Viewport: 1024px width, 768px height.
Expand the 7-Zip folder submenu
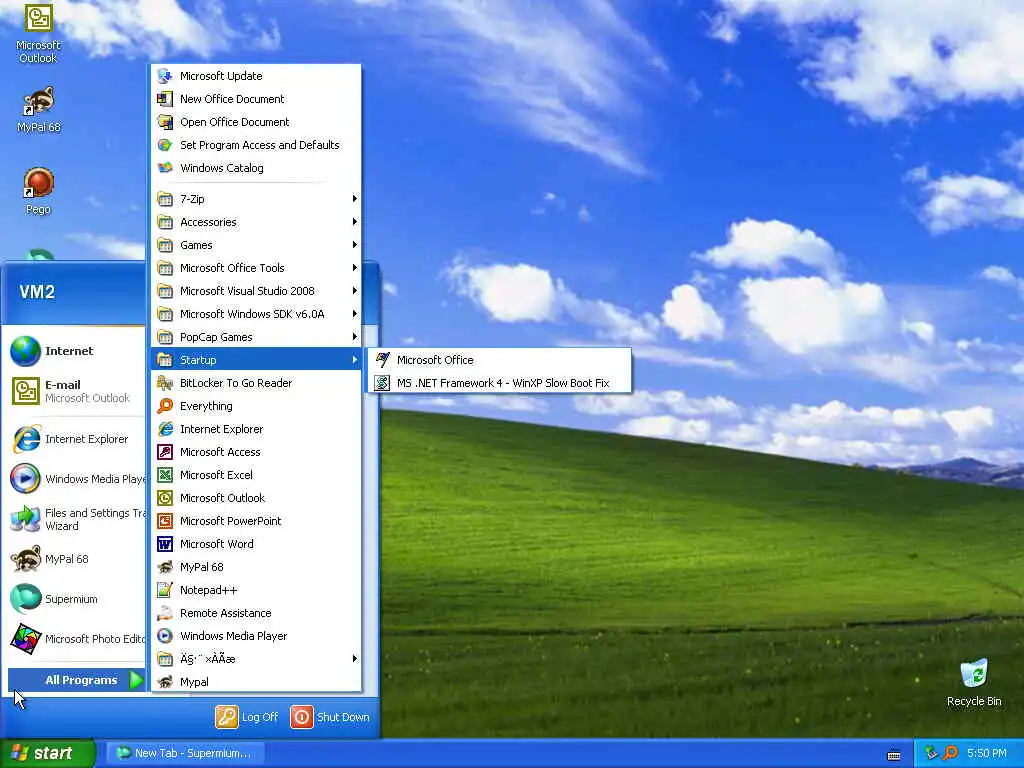[256, 199]
